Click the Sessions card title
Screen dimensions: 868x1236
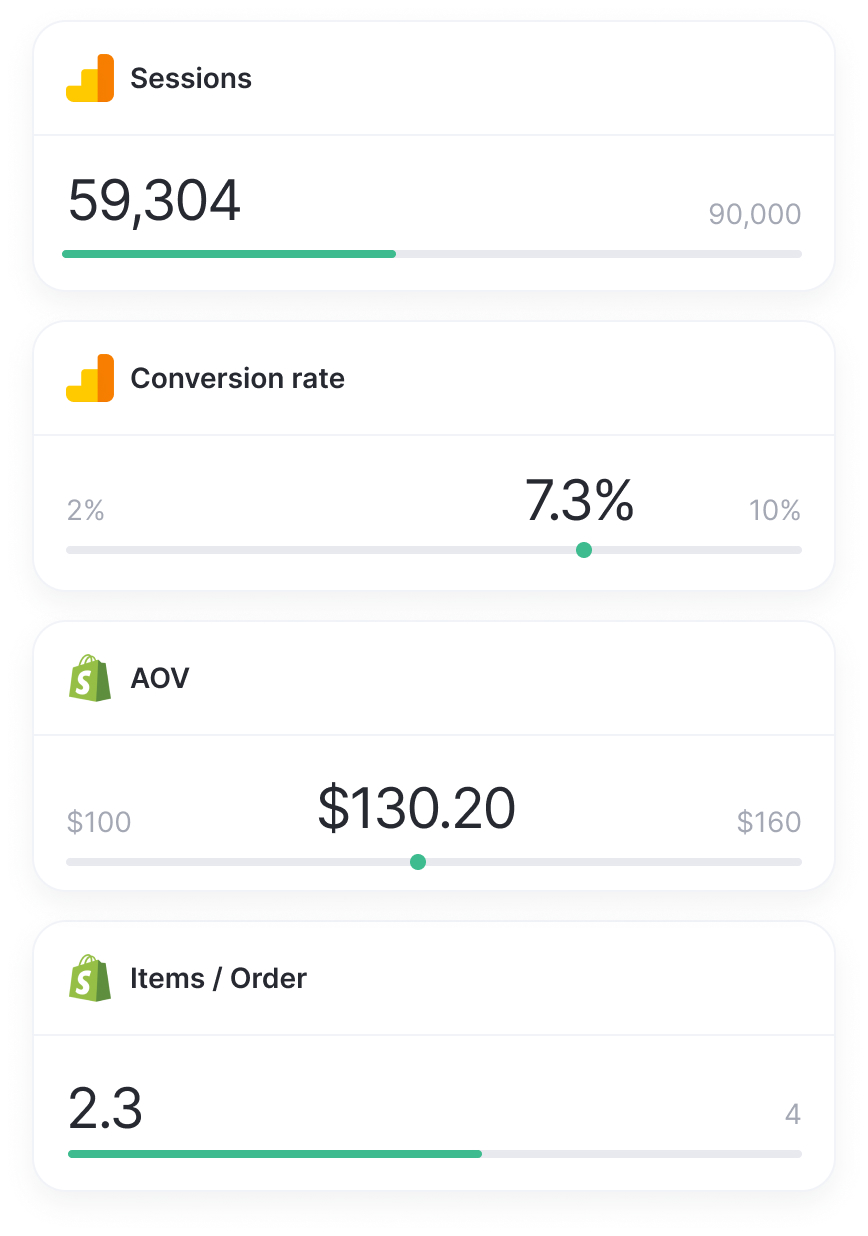coord(191,78)
